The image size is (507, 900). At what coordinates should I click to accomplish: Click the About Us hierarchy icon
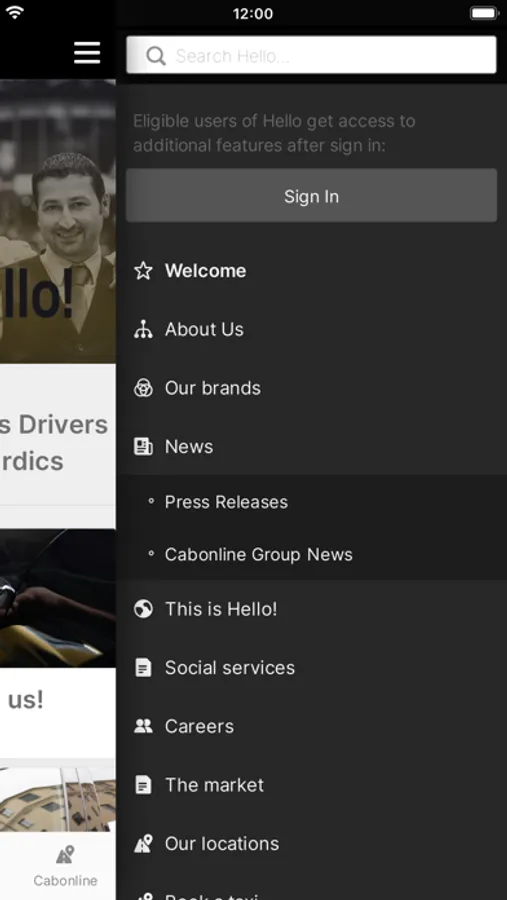pos(143,329)
